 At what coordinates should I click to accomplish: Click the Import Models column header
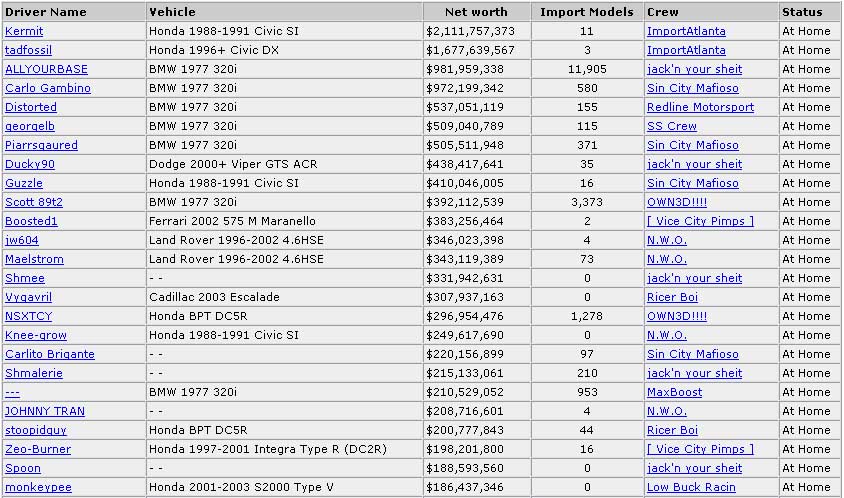(587, 12)
